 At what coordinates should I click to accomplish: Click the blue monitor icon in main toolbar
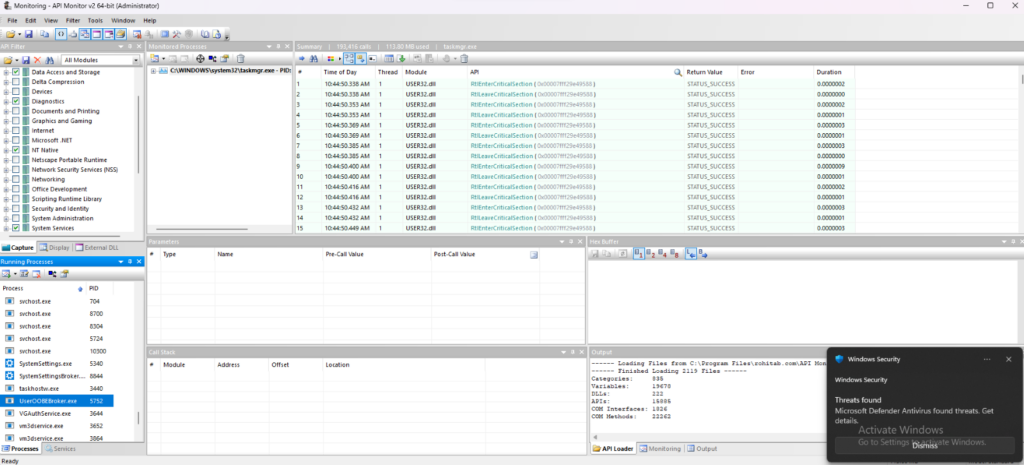tap(165, 34)
